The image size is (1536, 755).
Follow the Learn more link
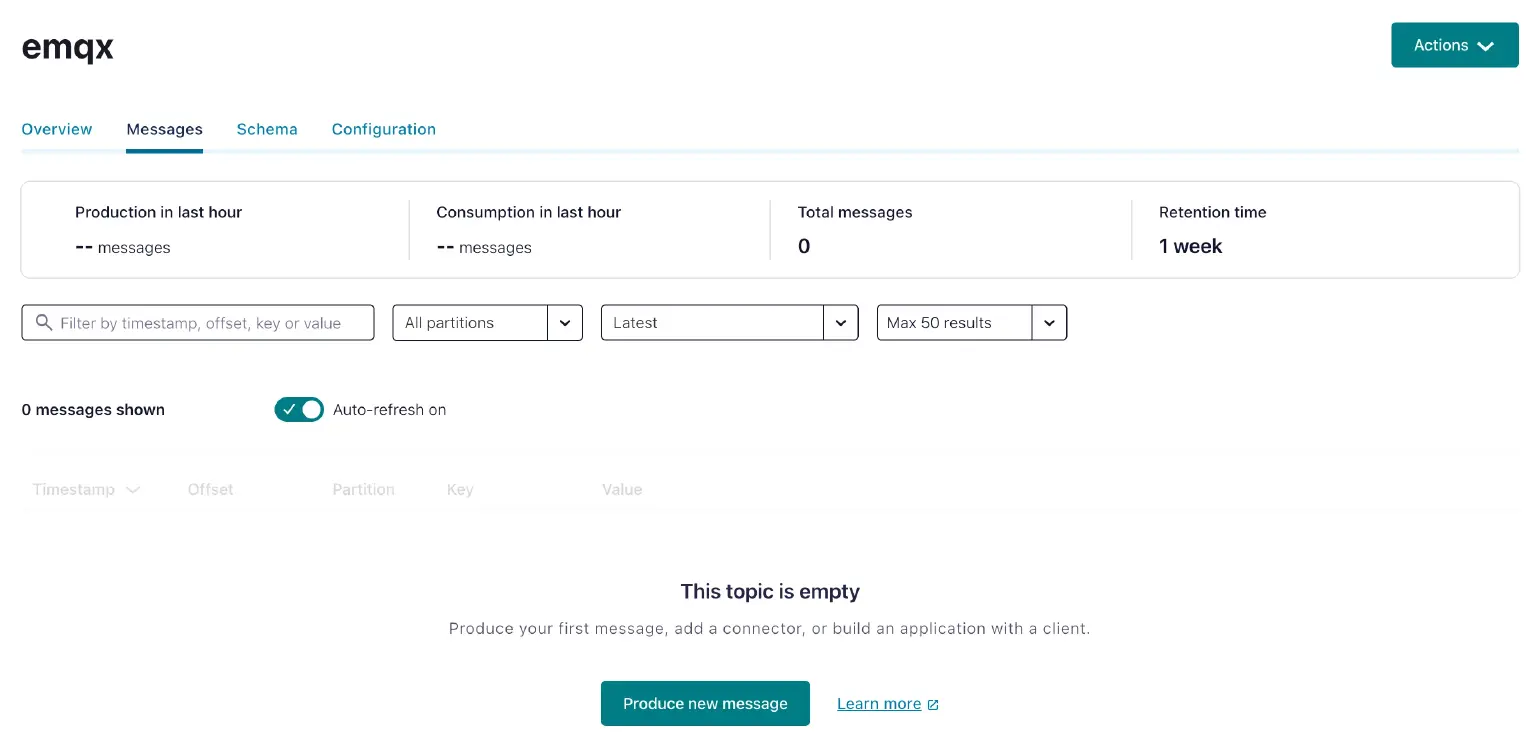tap(879, 703)
